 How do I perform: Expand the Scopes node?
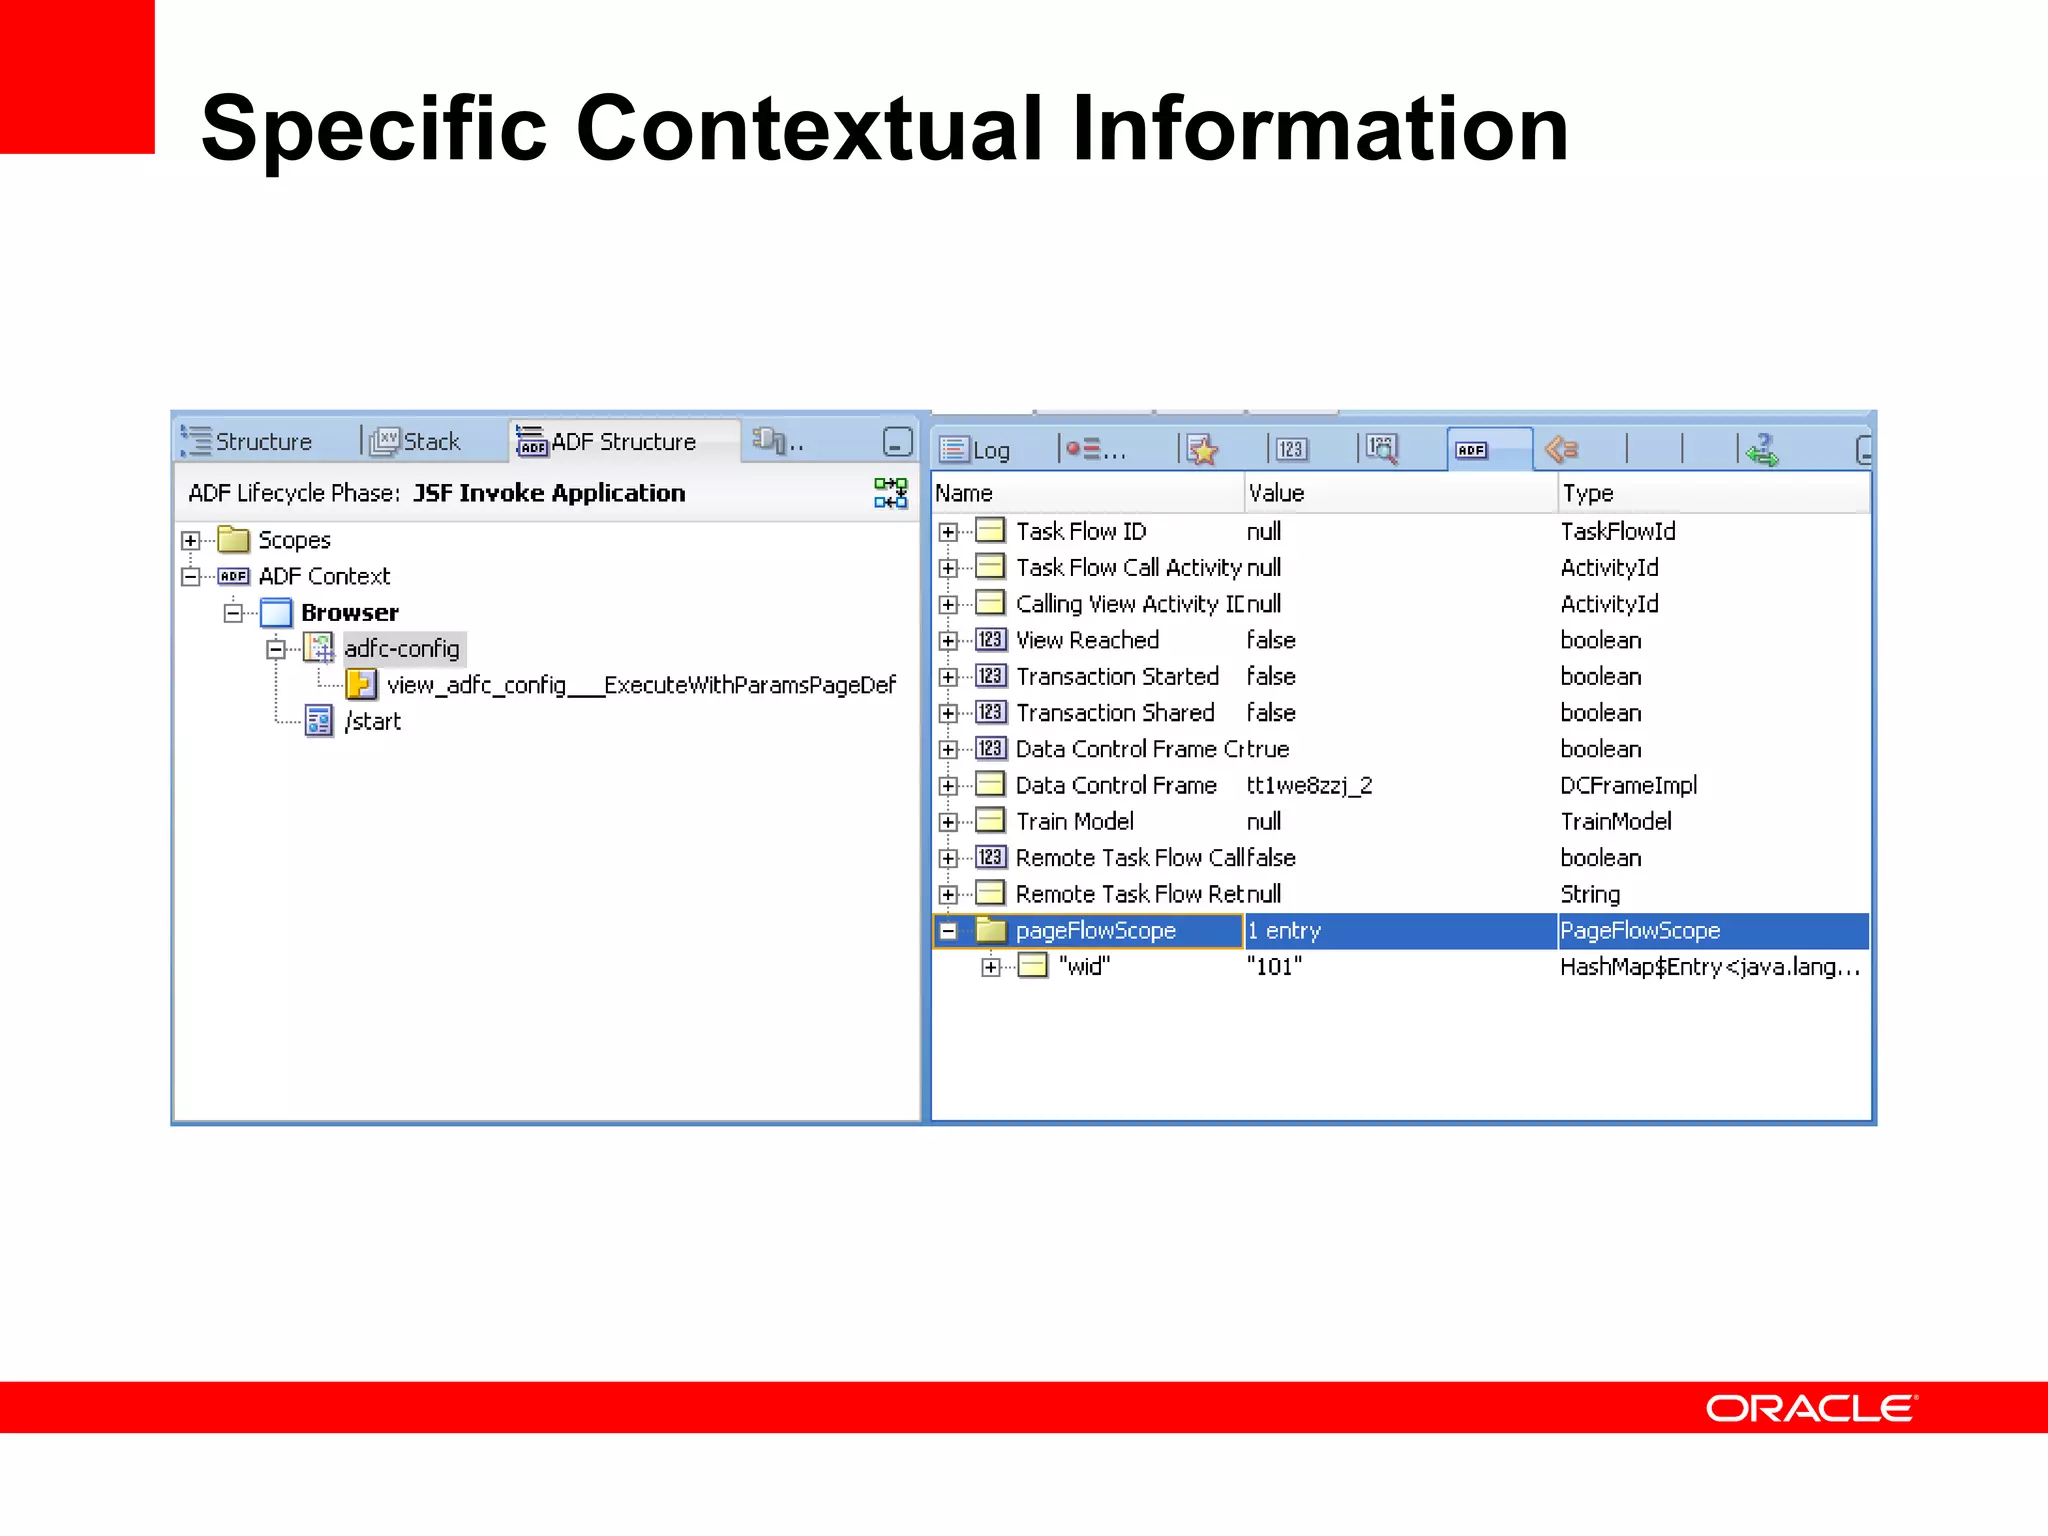tap(190, 541)
